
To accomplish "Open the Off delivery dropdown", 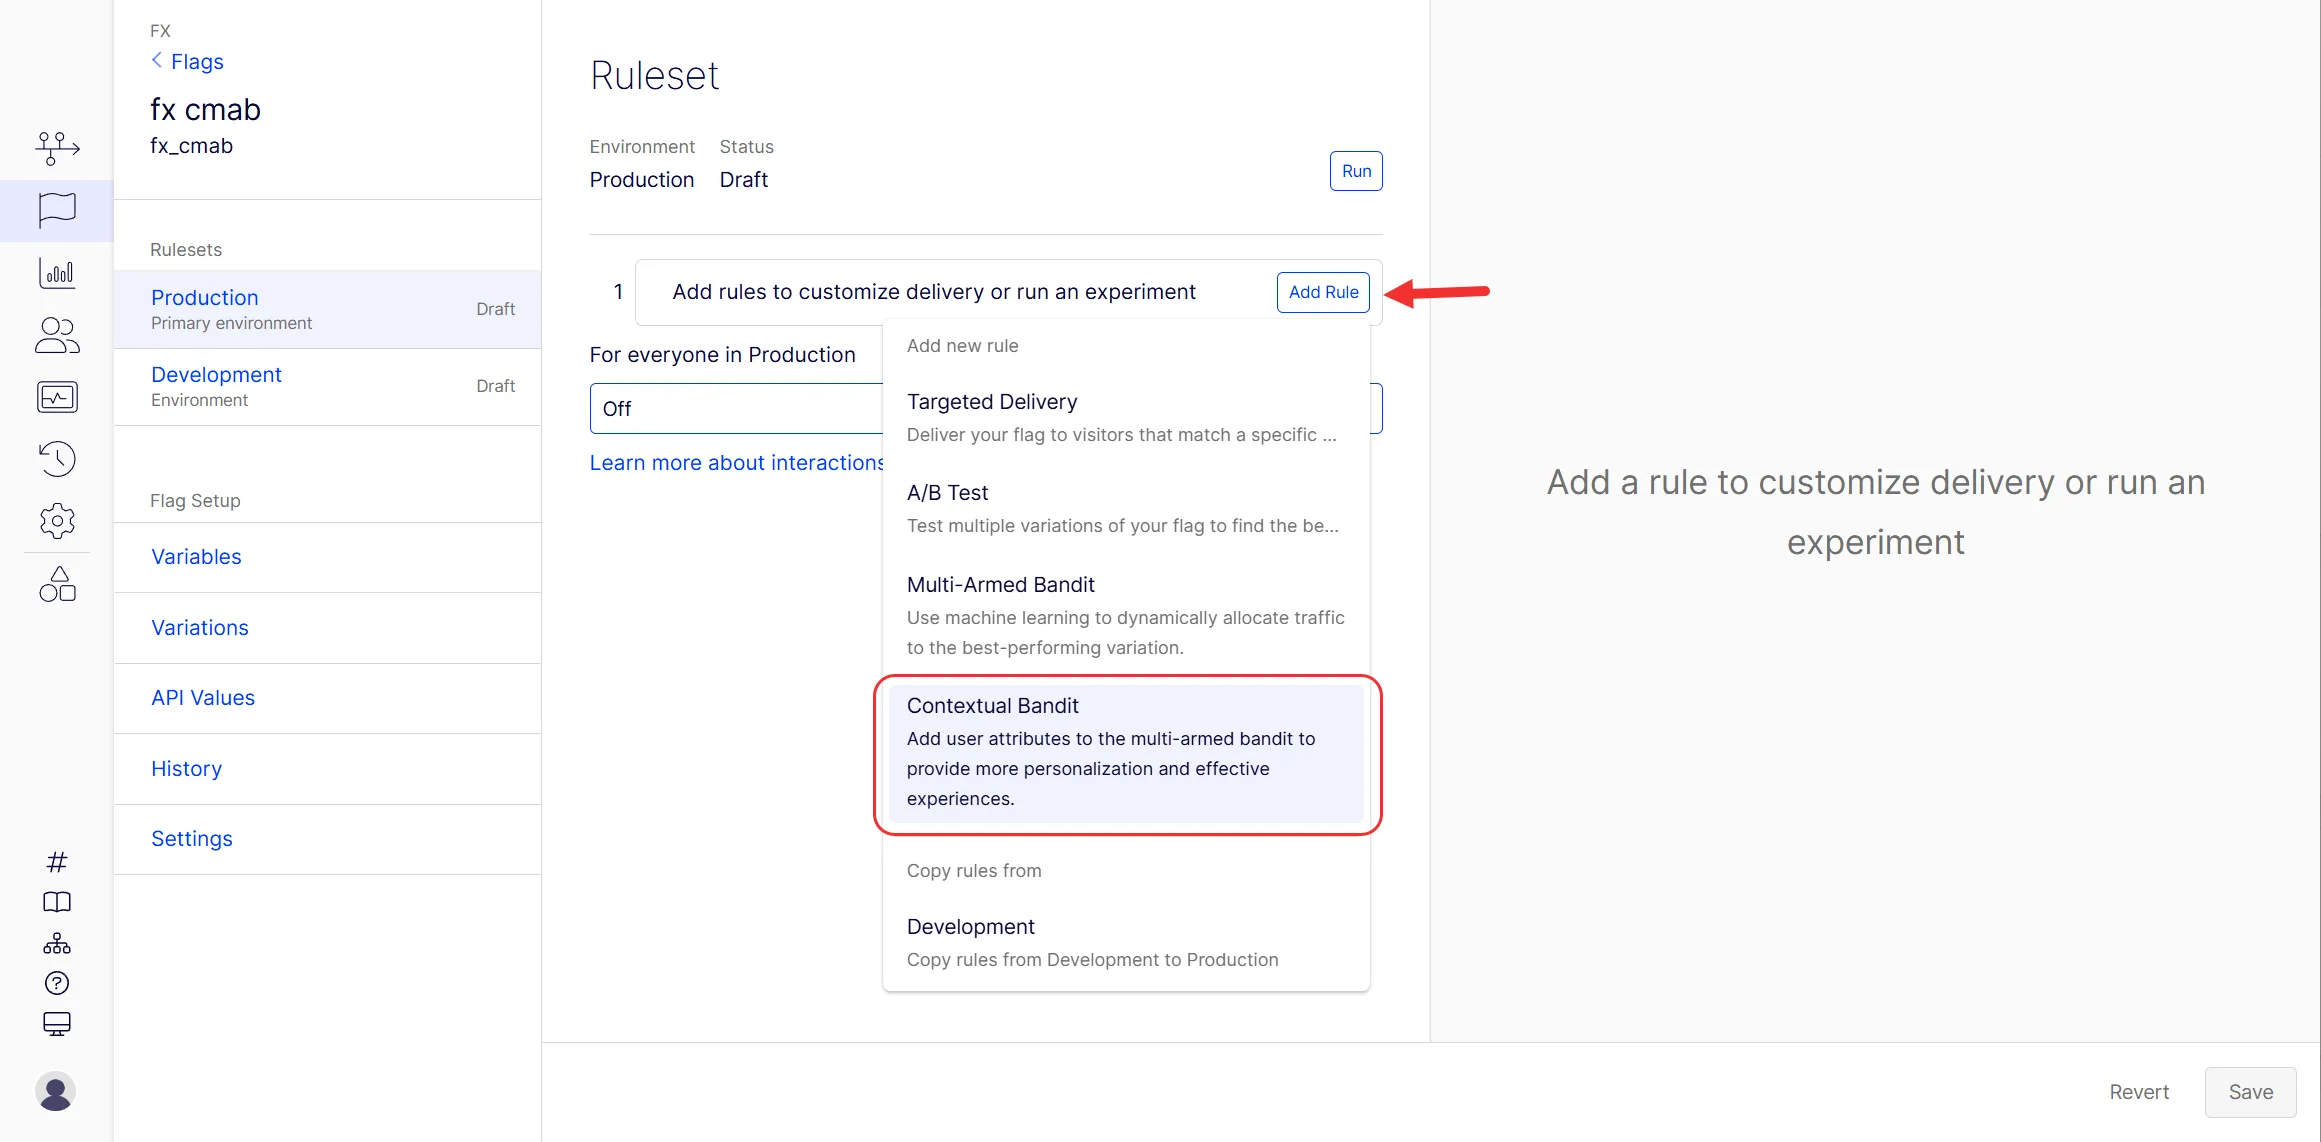I will tap(737, 408).
